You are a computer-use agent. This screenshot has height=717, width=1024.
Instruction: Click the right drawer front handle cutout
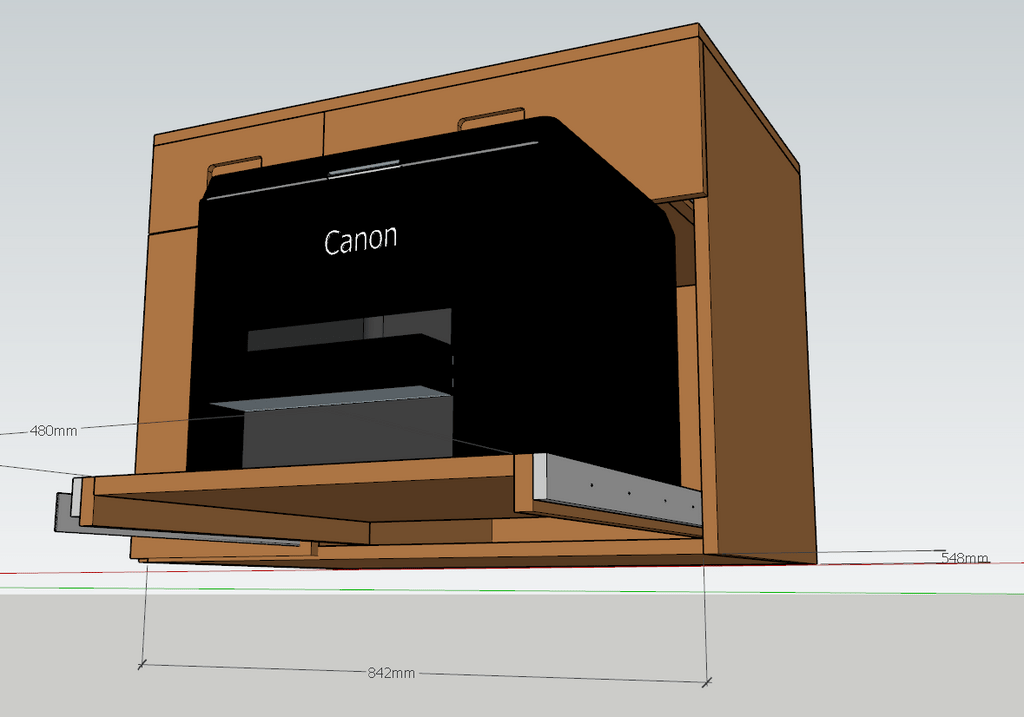click(x=491, y=119)
